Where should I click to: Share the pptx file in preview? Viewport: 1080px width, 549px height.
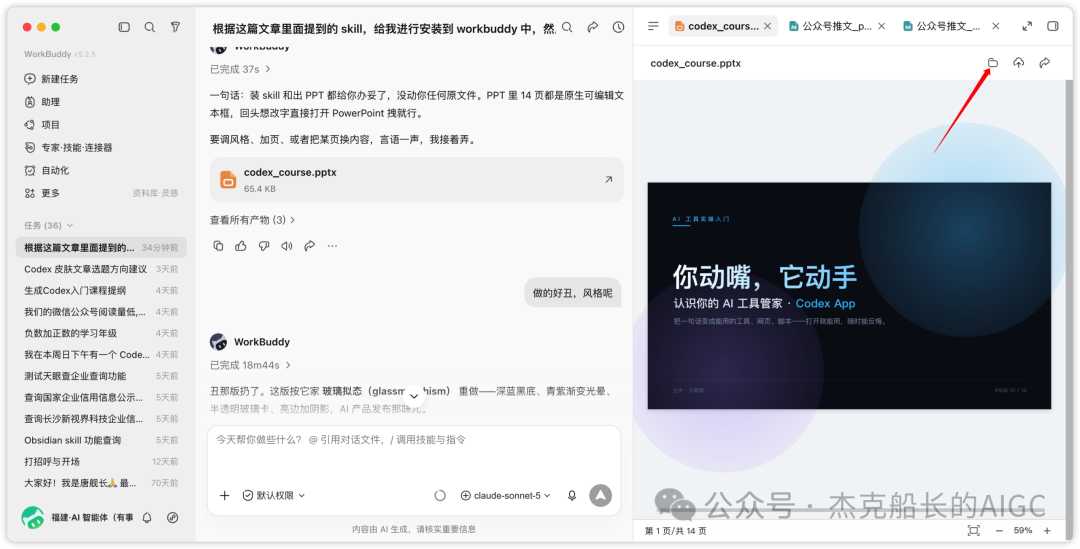[1044, 63]
